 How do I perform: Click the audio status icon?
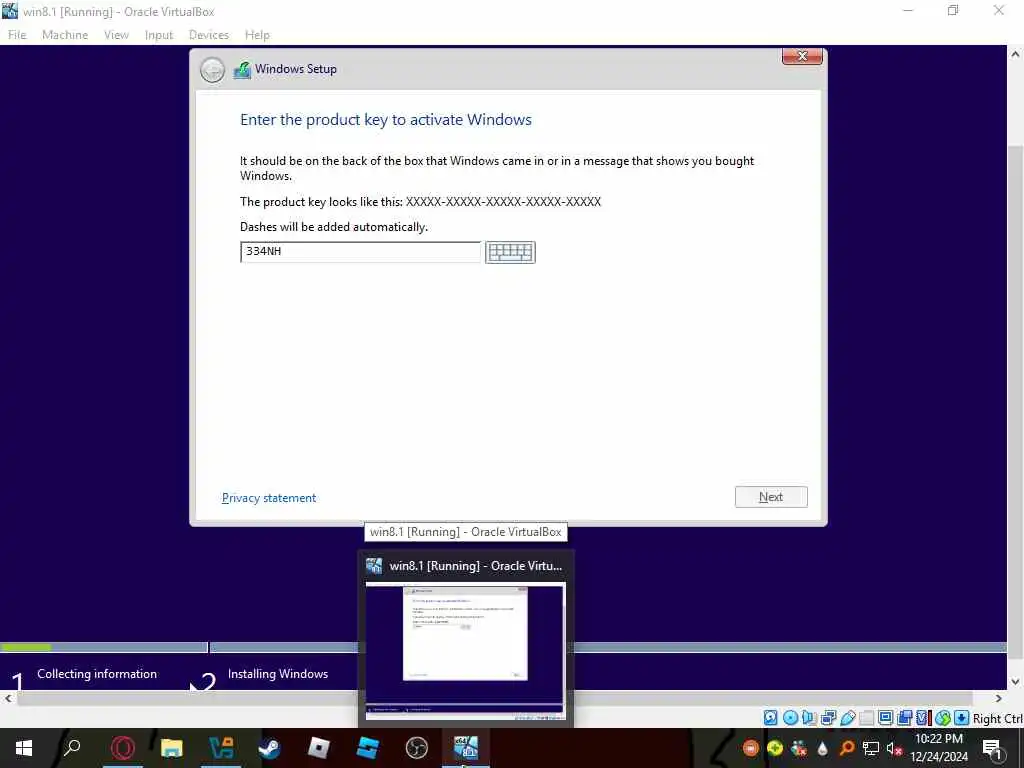[x=809, y=718]
